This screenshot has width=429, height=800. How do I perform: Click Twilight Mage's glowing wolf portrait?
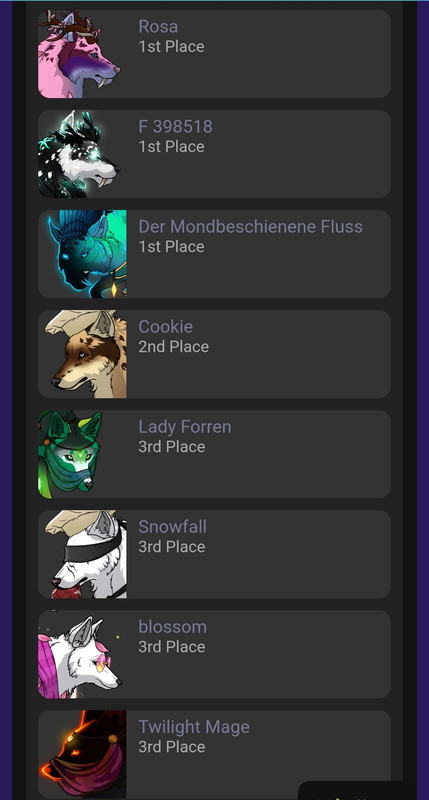pyautogui.click(x=82, y=754)
